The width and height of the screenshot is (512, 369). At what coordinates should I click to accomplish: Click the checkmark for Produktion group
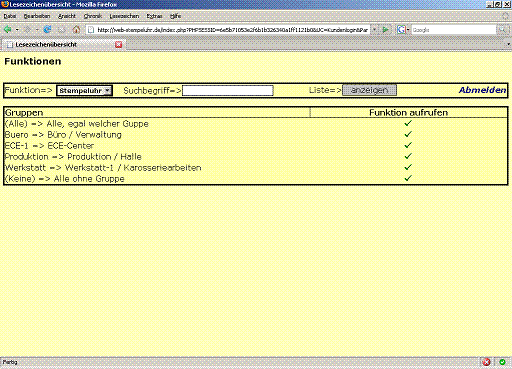[x=408, y=156]
